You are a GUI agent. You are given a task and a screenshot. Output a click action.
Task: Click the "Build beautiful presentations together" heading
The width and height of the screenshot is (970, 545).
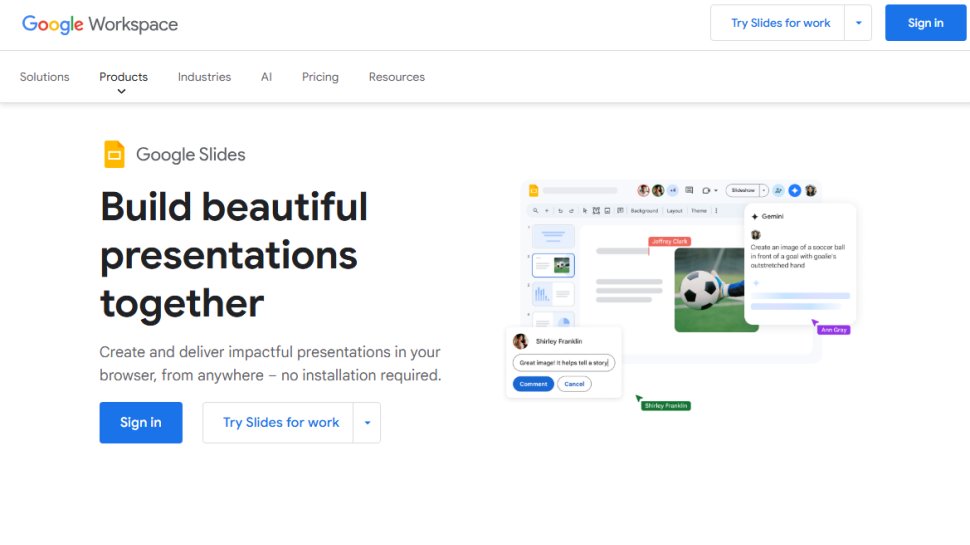tap(234, 255)
